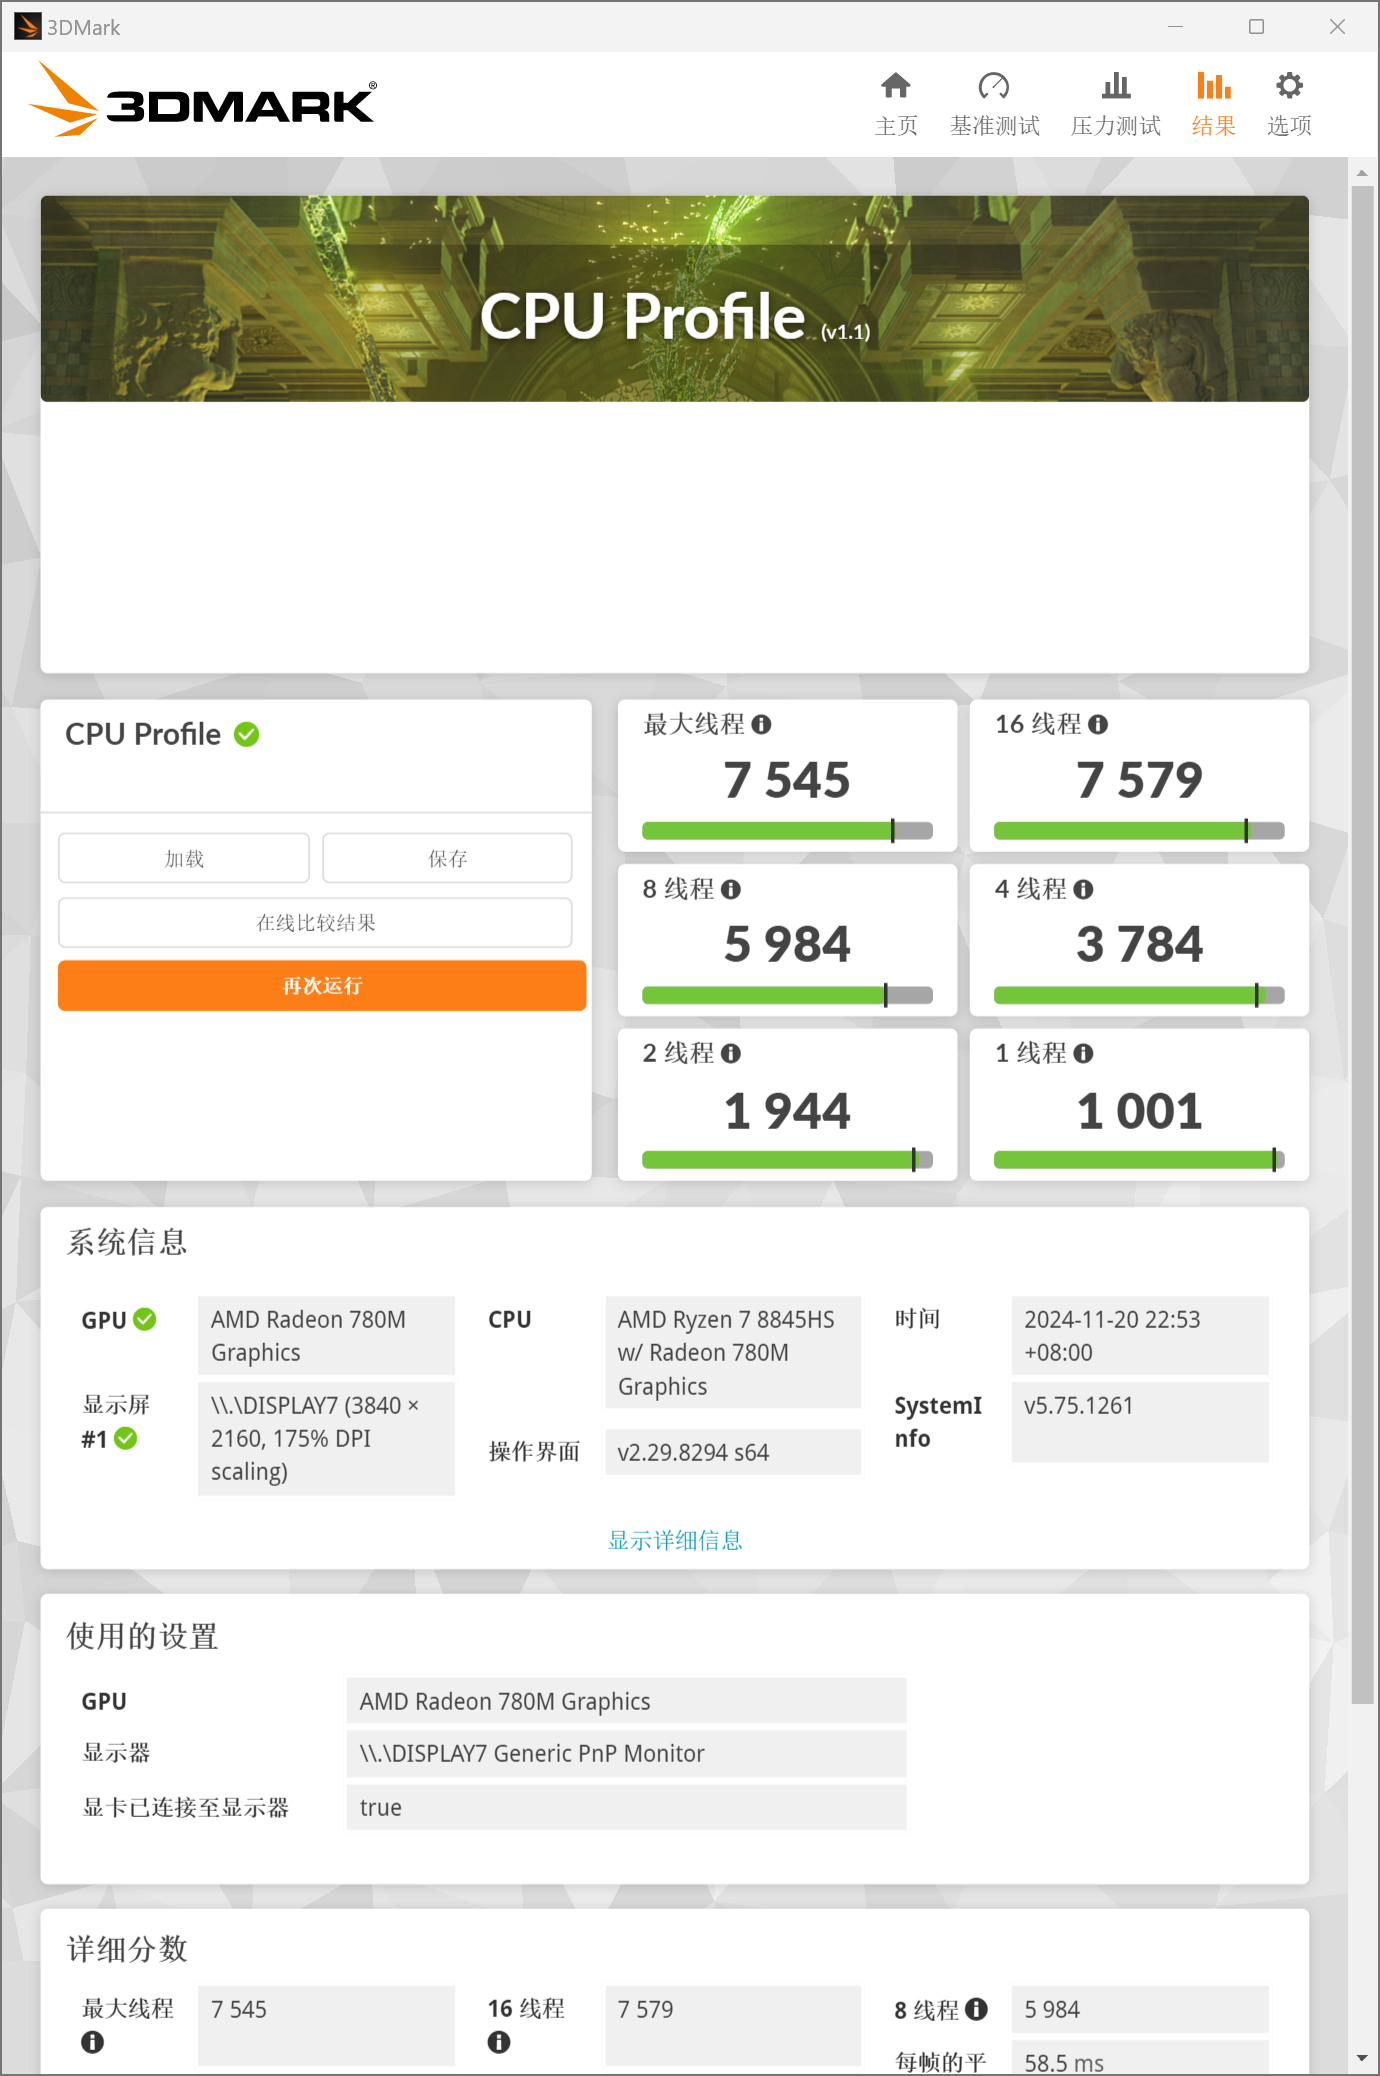Open 选项 settings gear icon

1289,86
